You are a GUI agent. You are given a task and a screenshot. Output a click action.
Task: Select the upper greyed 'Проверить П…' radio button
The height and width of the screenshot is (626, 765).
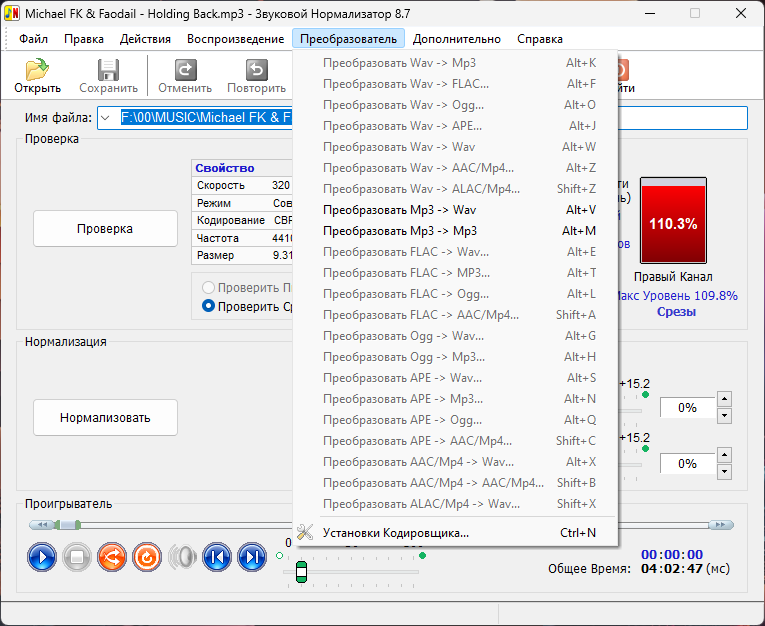click(x=208, y=287)
